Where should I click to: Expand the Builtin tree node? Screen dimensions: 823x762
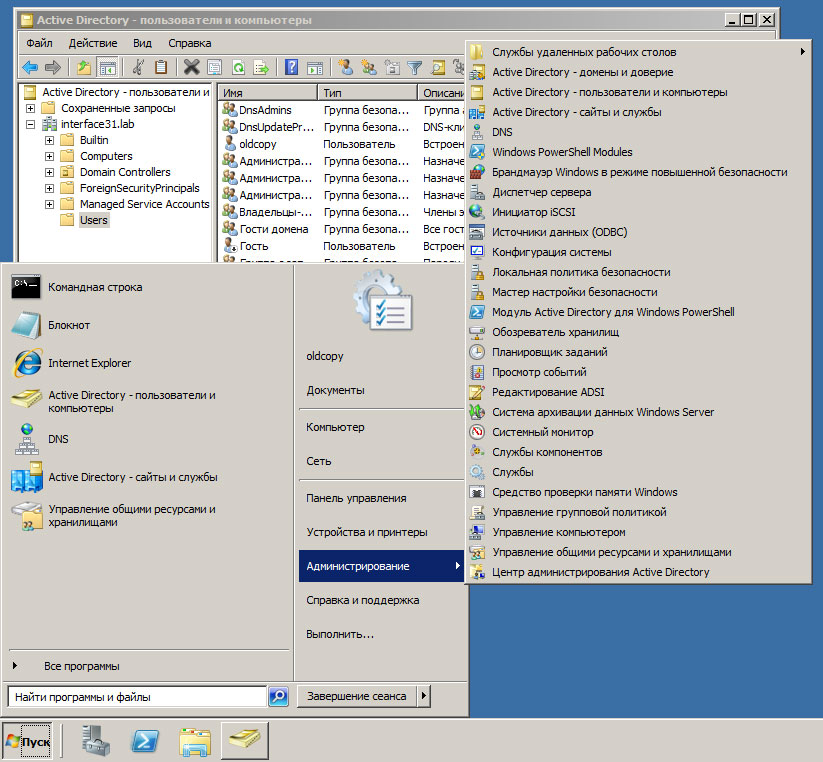49,140
